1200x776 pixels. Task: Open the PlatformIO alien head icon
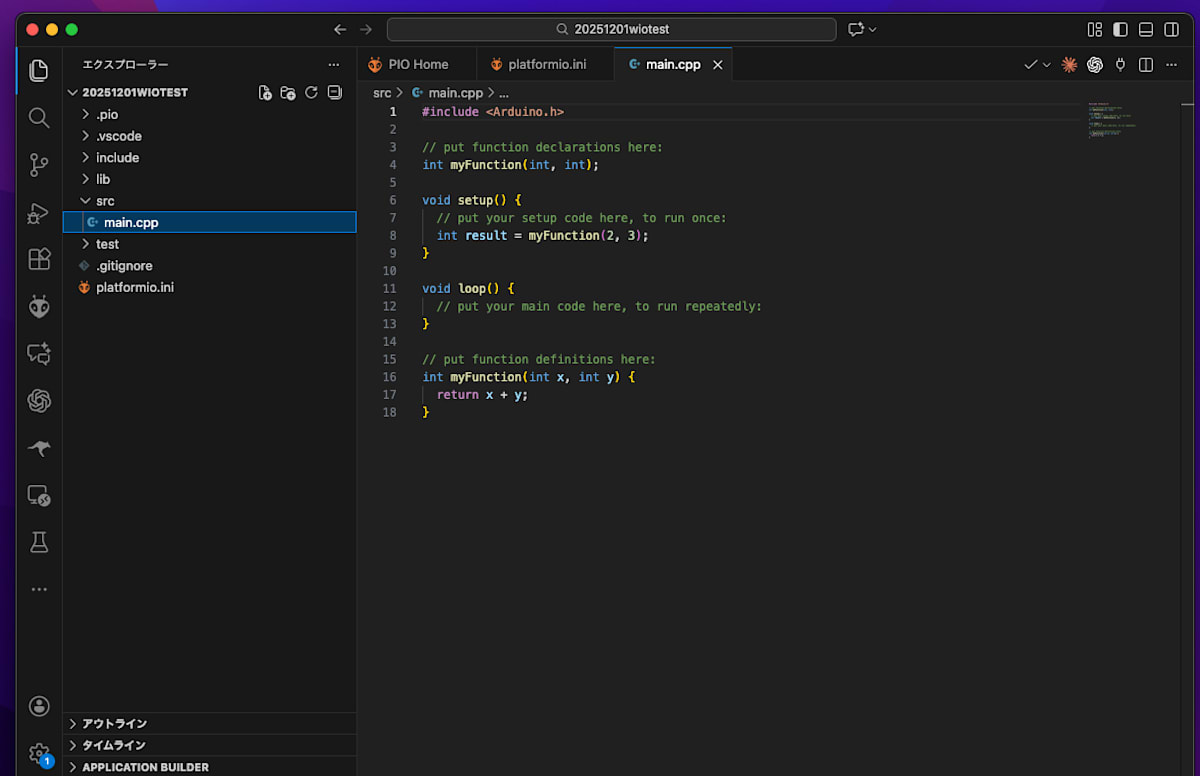point(39,306)
